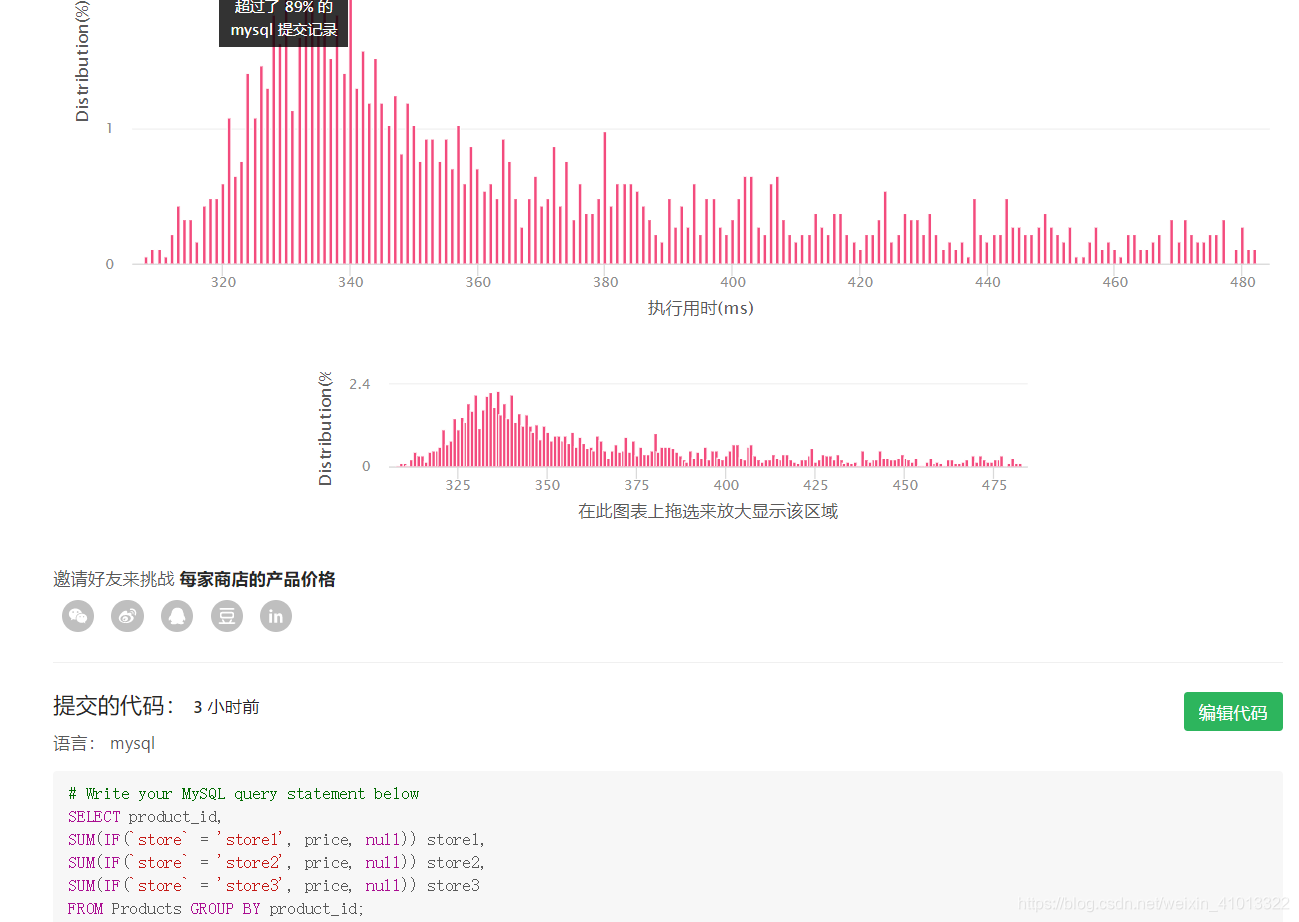
Task: Click the green 编辑代码 button
Action: click(1233, 712)
